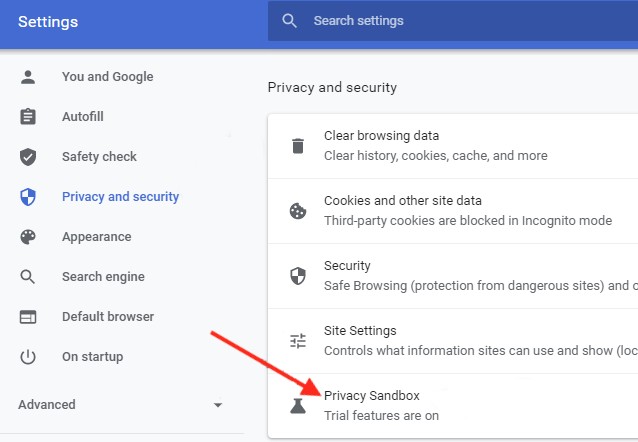Open Clear browsing data
The height and width of the screenshot is (442, 638).
[453, 146]
